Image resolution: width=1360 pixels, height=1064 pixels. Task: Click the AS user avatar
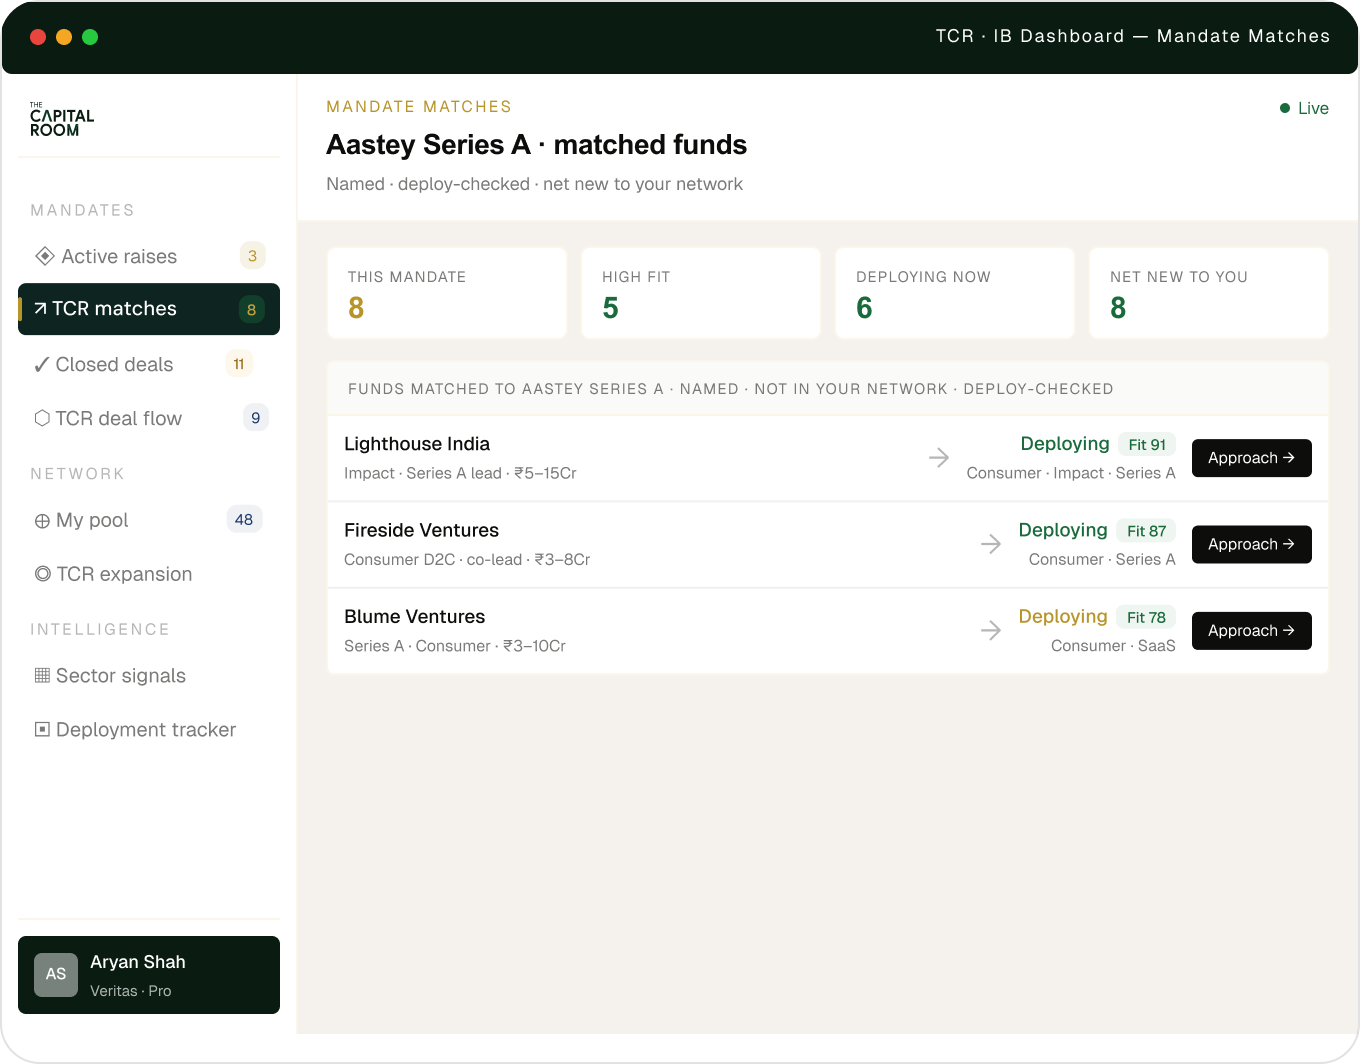[56, 975]
